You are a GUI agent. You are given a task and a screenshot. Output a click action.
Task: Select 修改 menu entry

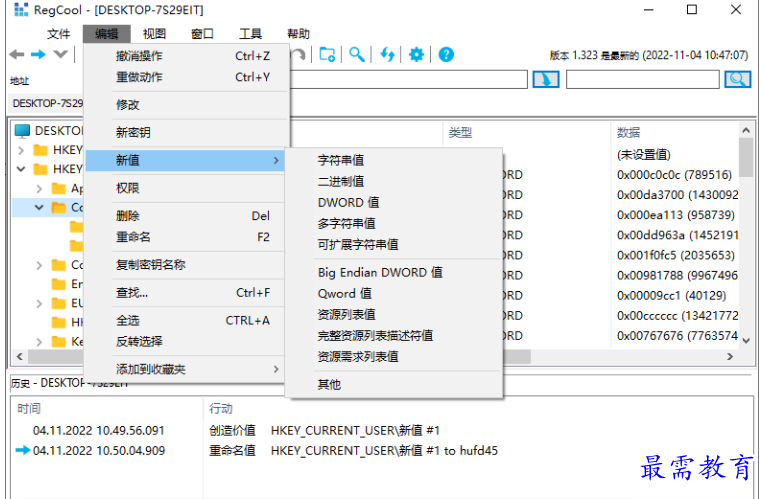(x=186, y=104)
